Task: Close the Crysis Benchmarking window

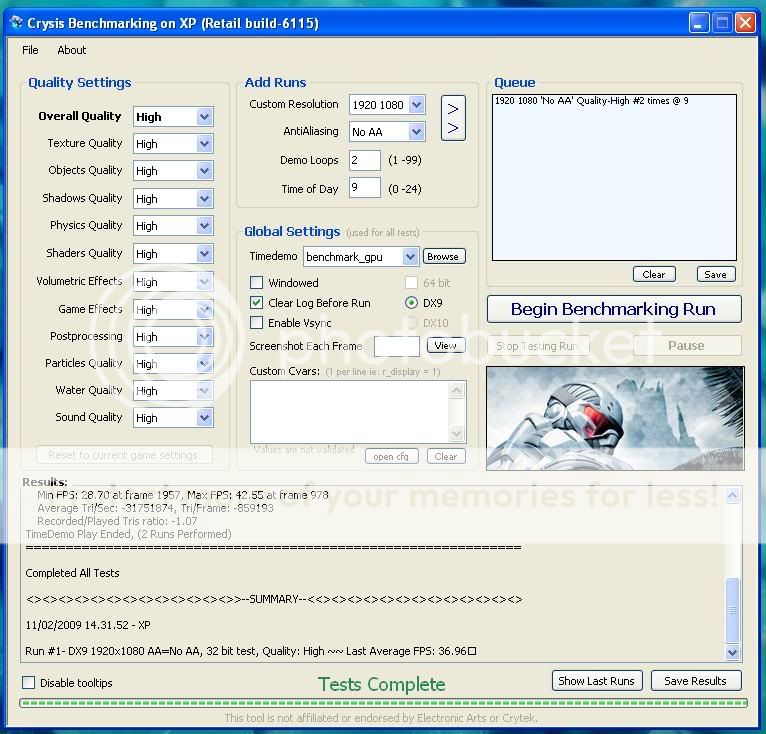Action: [745, 23]
